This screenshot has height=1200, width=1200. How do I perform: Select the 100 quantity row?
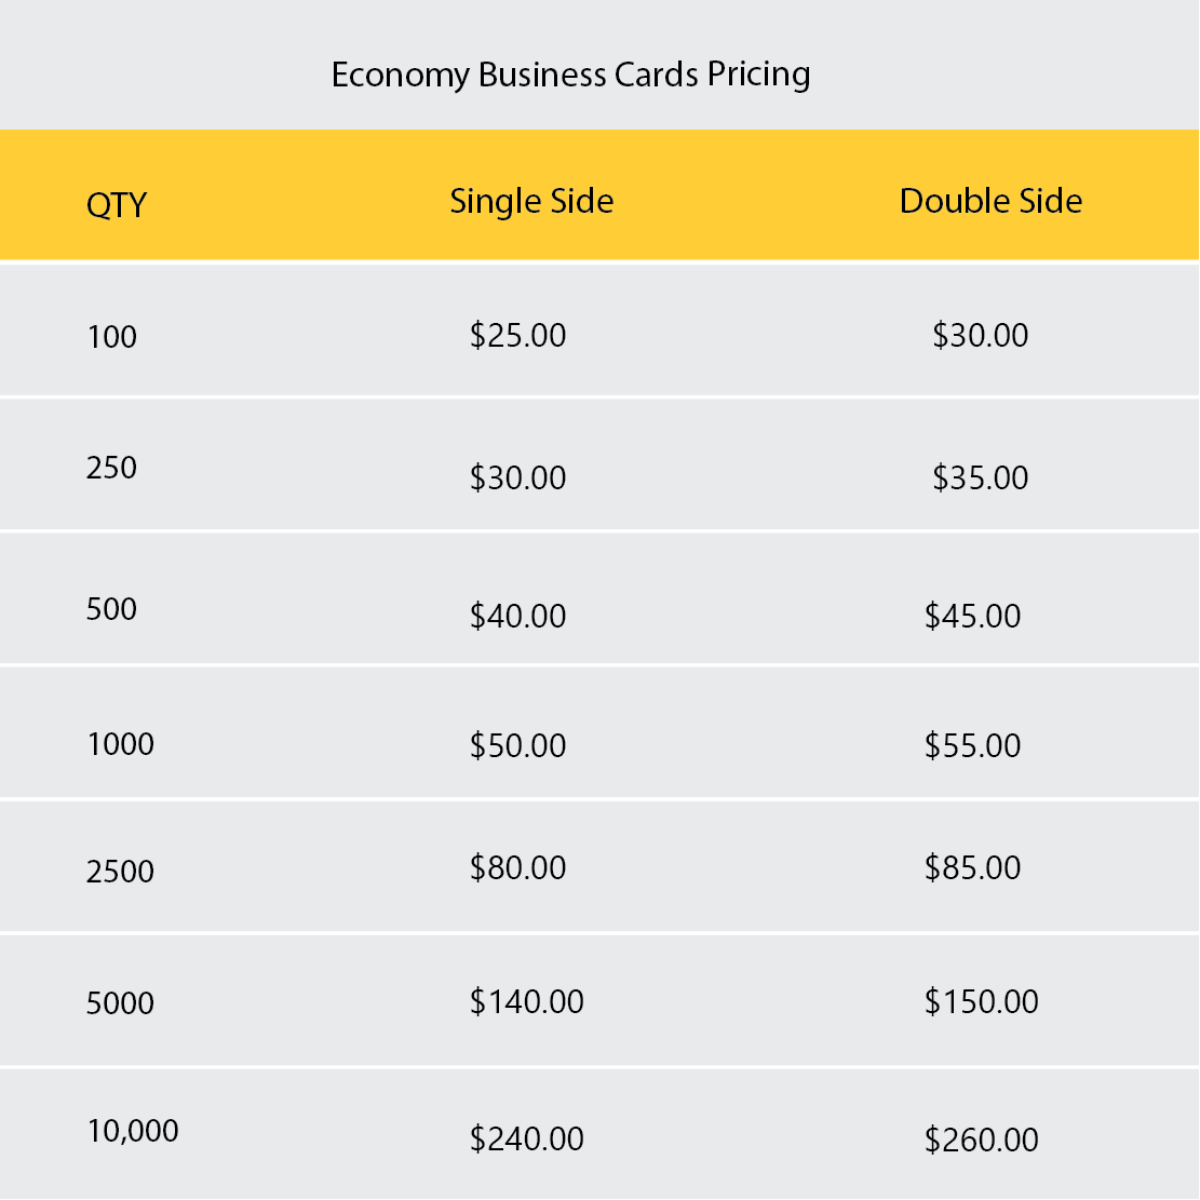click(112, 337)
